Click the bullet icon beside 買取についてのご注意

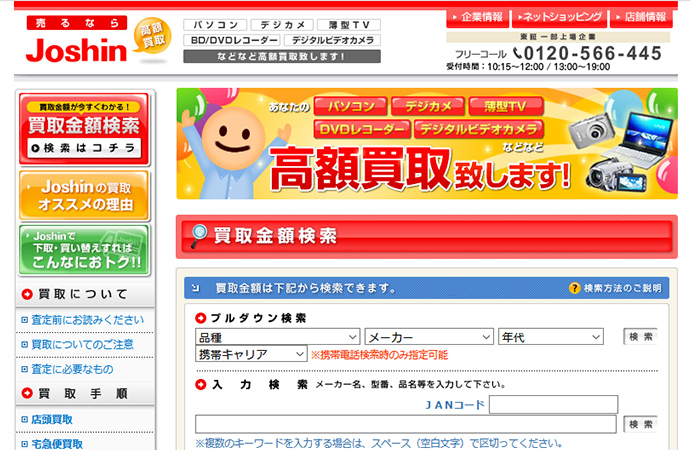[x=25, y=344]
